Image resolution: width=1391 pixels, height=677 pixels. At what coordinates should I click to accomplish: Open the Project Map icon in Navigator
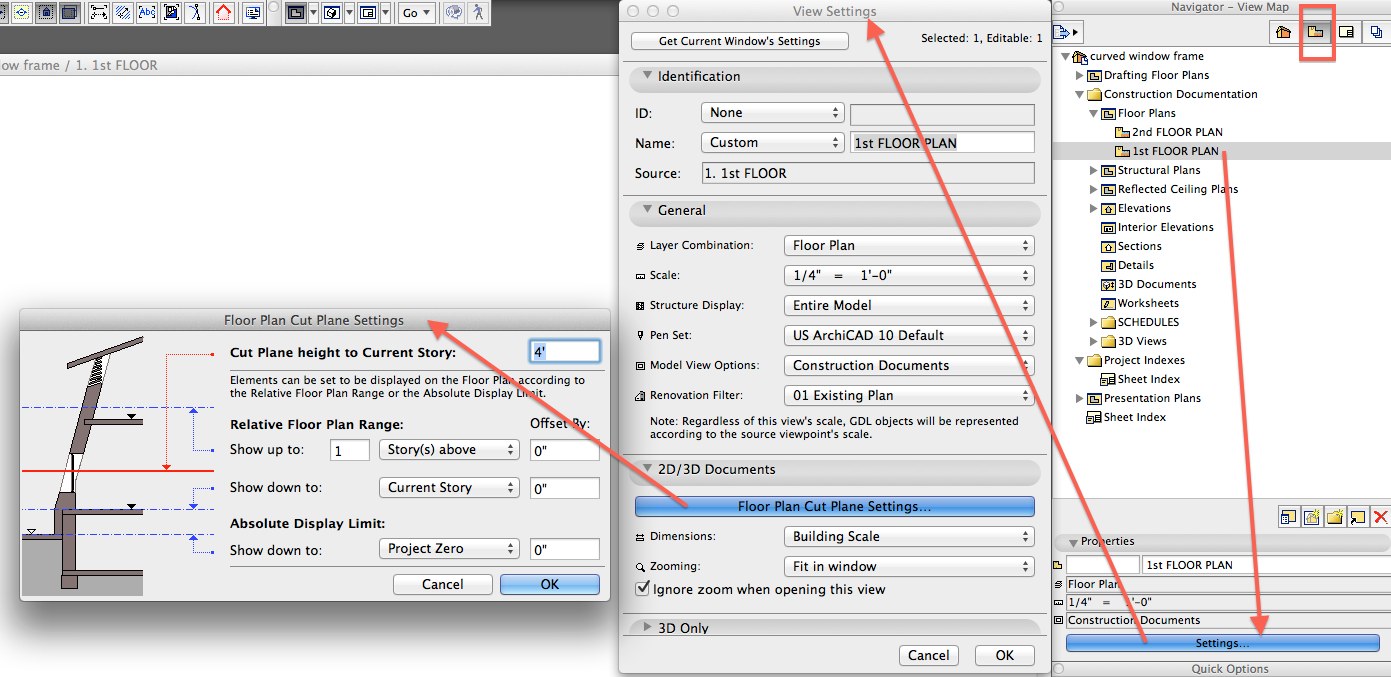(1283, 32)
